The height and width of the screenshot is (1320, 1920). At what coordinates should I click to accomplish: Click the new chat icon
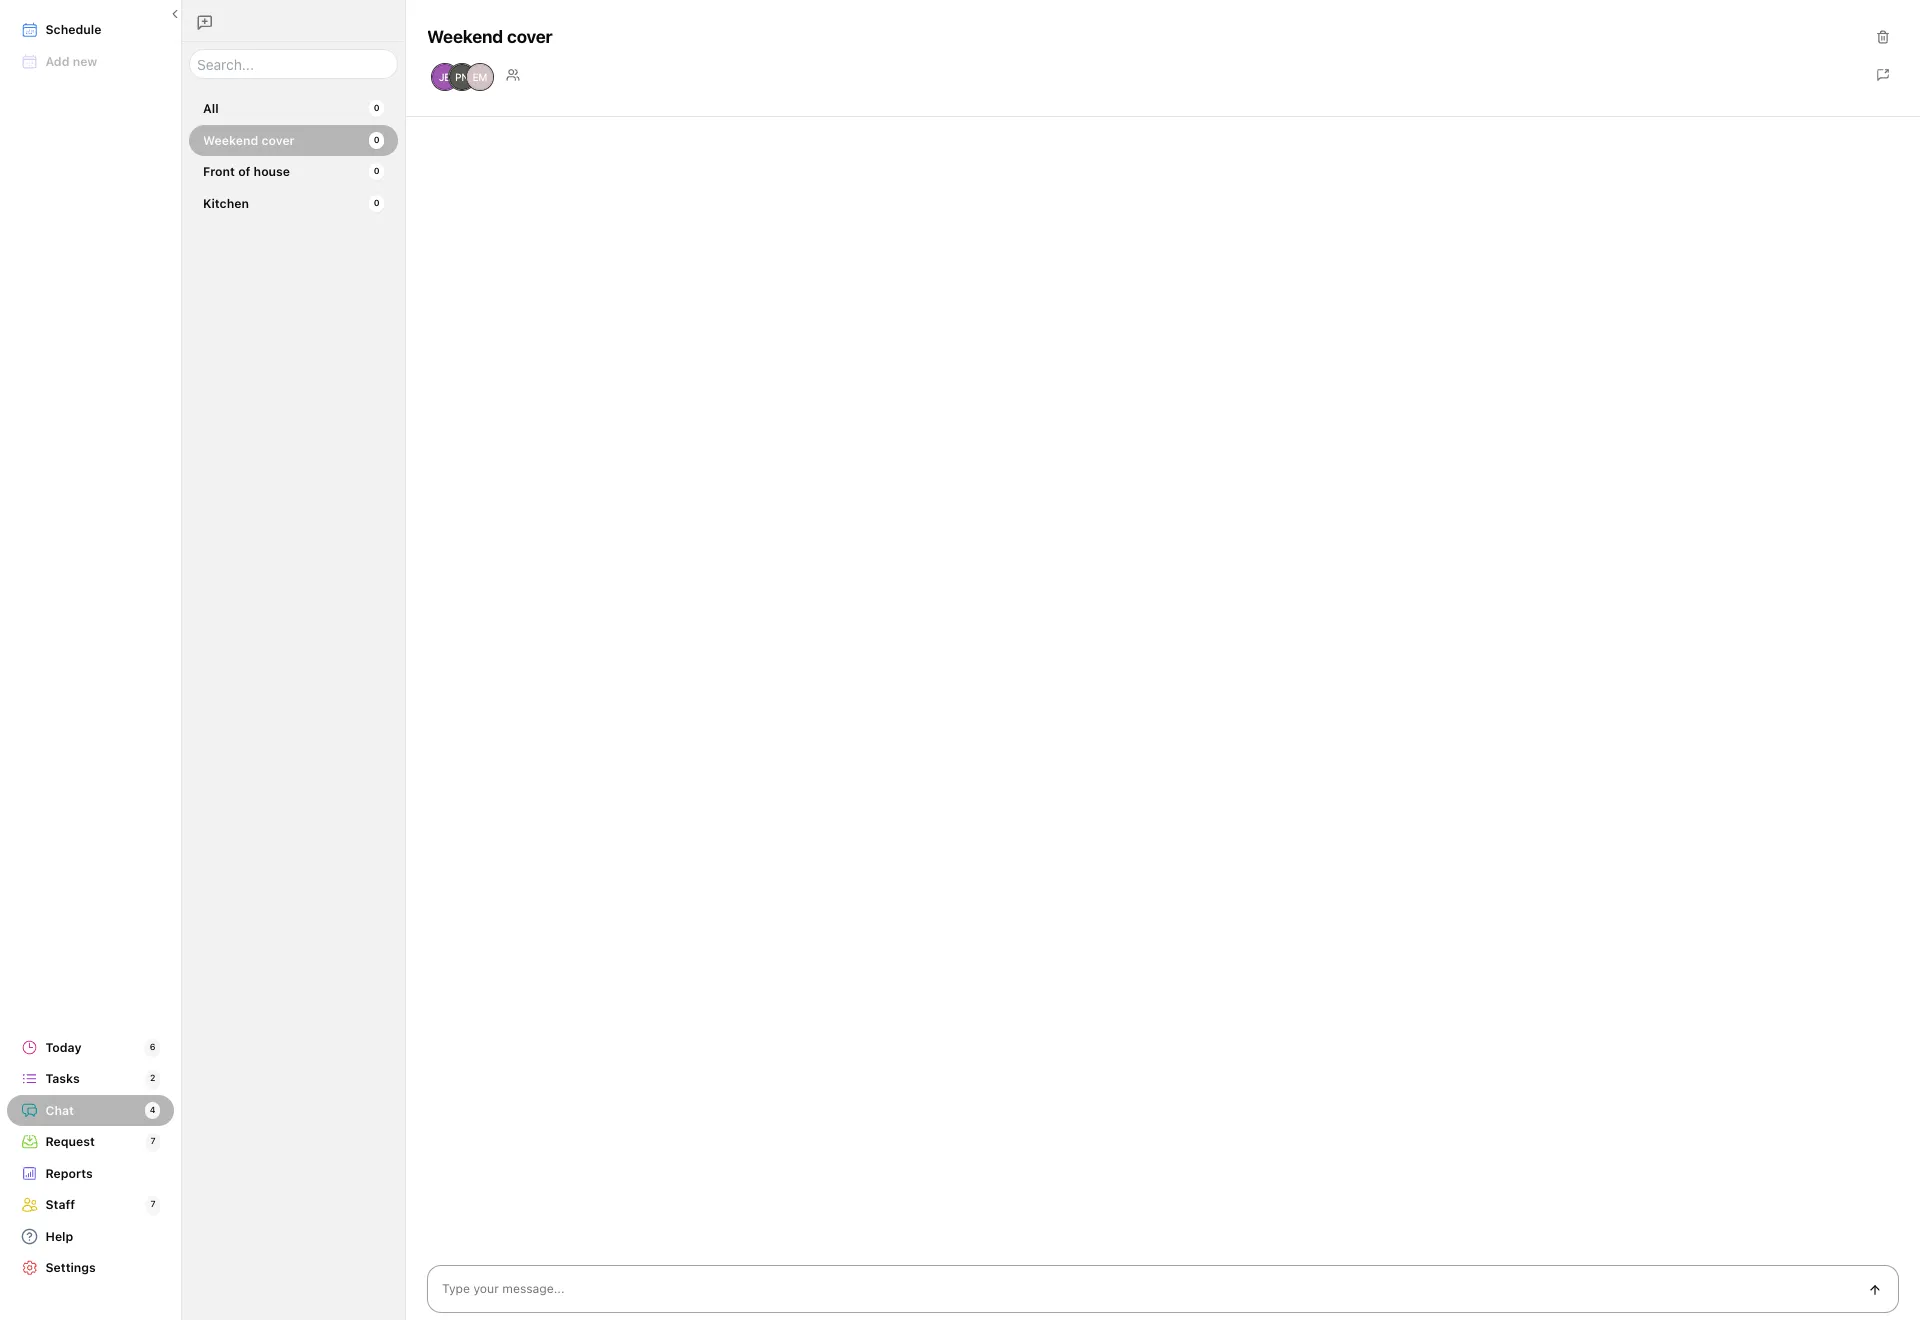click(x=205, y=22)
